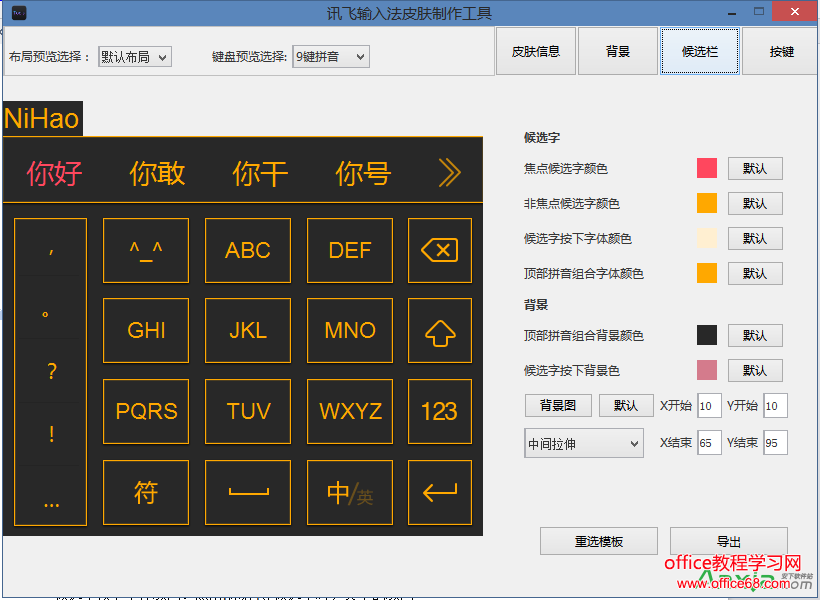Click inside the X开始 input field
820x600 pixels.
709,405
